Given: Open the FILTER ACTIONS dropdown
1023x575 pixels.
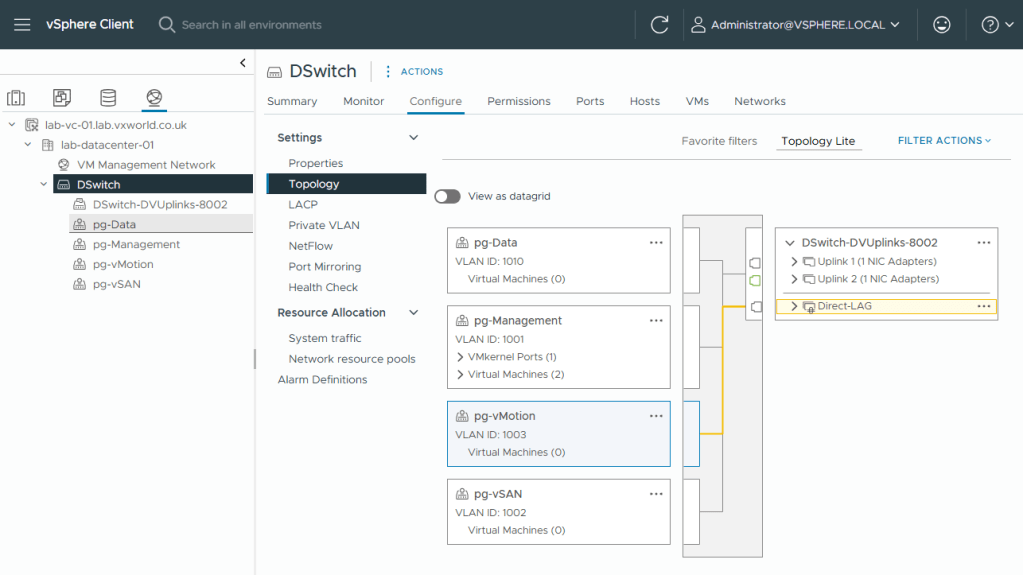Looking at the screenshot, I should point(944,141).
